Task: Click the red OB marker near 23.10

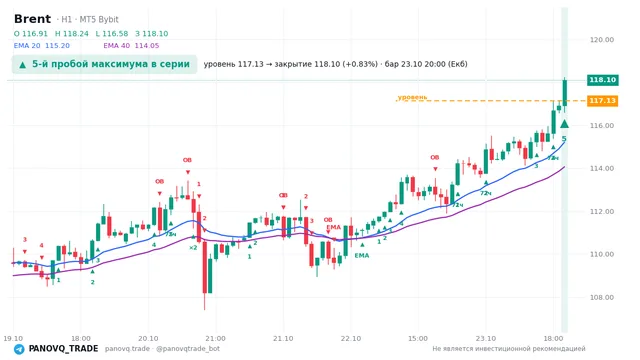Action: pos(435,157)
